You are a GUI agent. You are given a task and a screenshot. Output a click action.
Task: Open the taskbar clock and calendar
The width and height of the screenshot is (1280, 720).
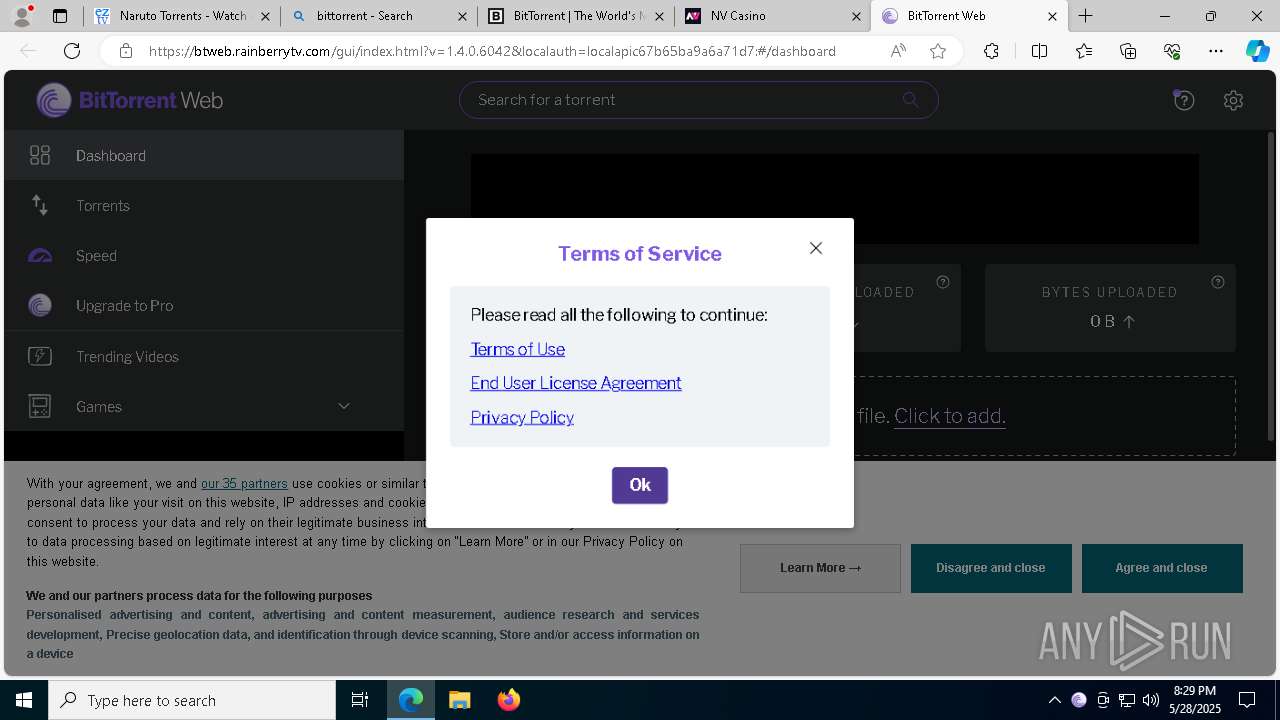point(1195,700)
